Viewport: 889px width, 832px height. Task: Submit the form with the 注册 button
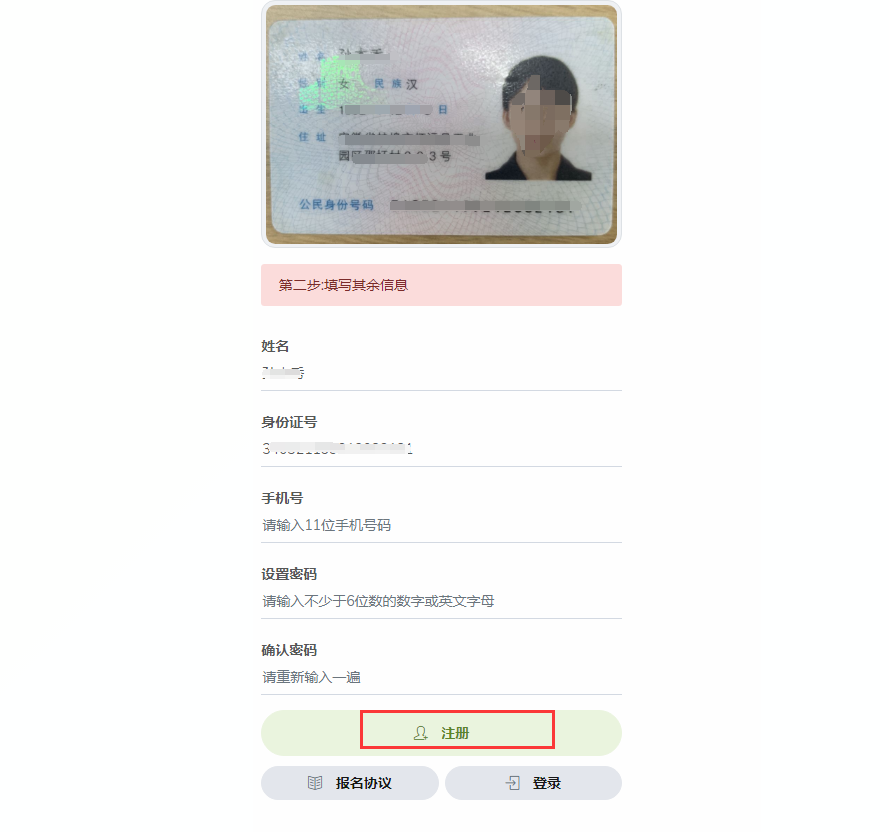(x=441, y=733)
